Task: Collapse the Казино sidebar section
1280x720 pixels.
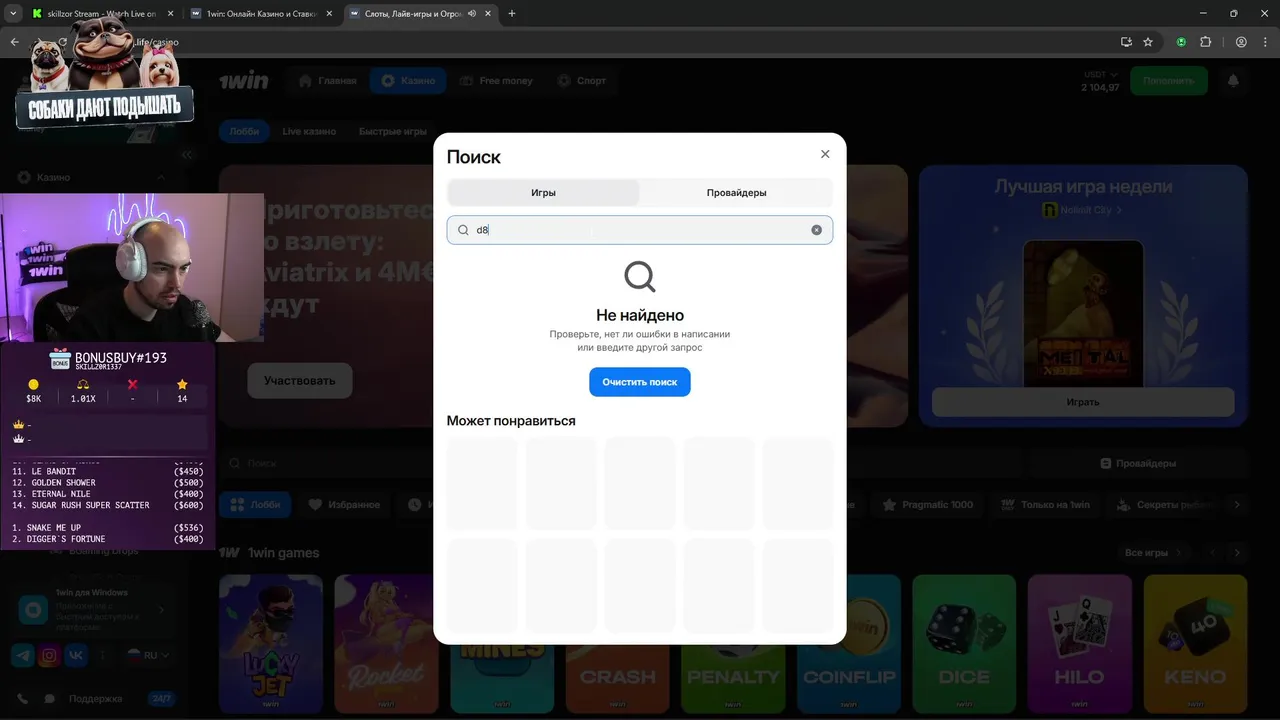Action: pos(161,178)
